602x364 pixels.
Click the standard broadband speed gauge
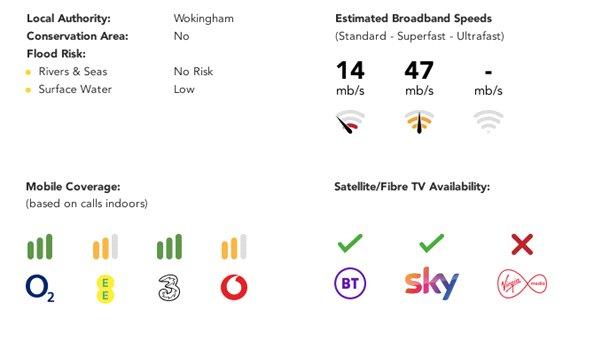pyautogui.click(x=350, y=122)
